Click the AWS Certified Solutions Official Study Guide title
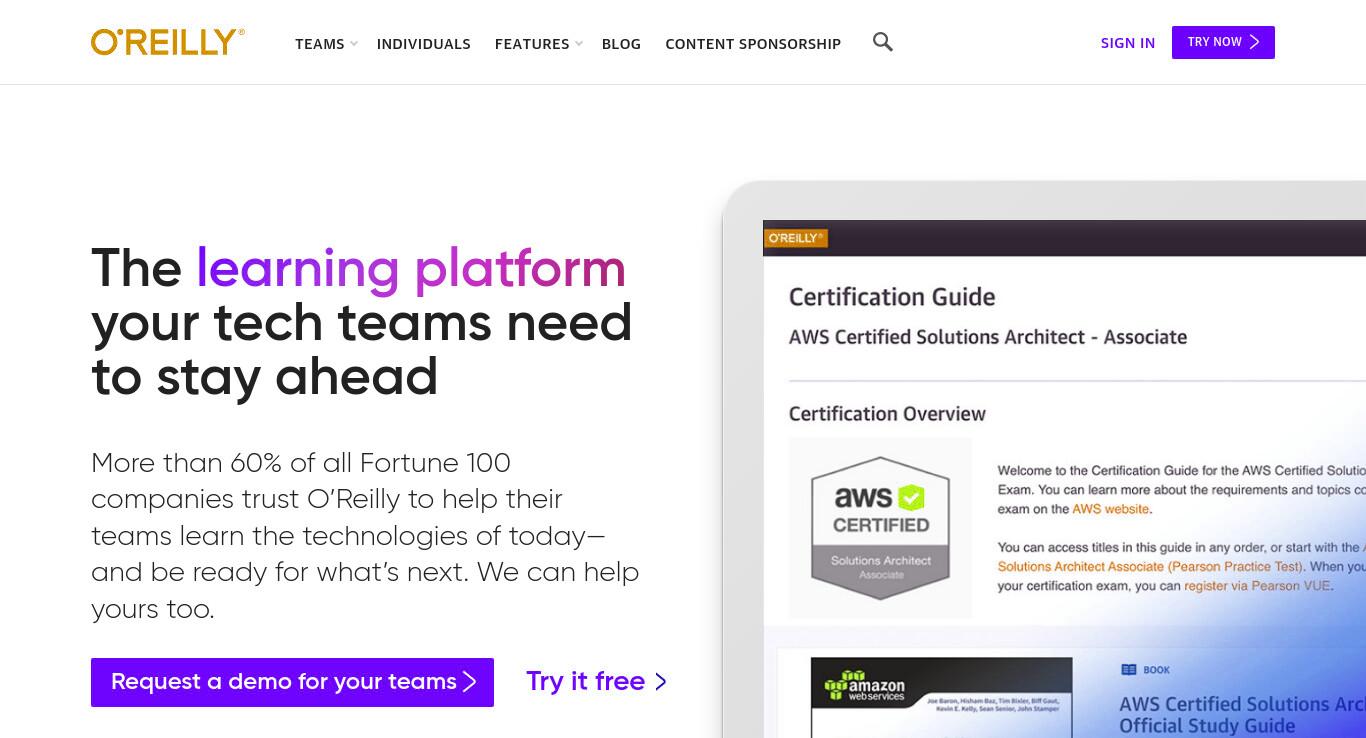Screen dimensions: 1366x738 click(x=1242, y=715)
